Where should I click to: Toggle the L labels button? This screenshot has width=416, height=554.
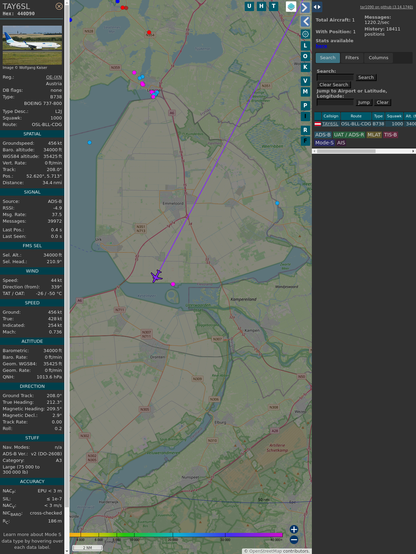coord(305,46)
